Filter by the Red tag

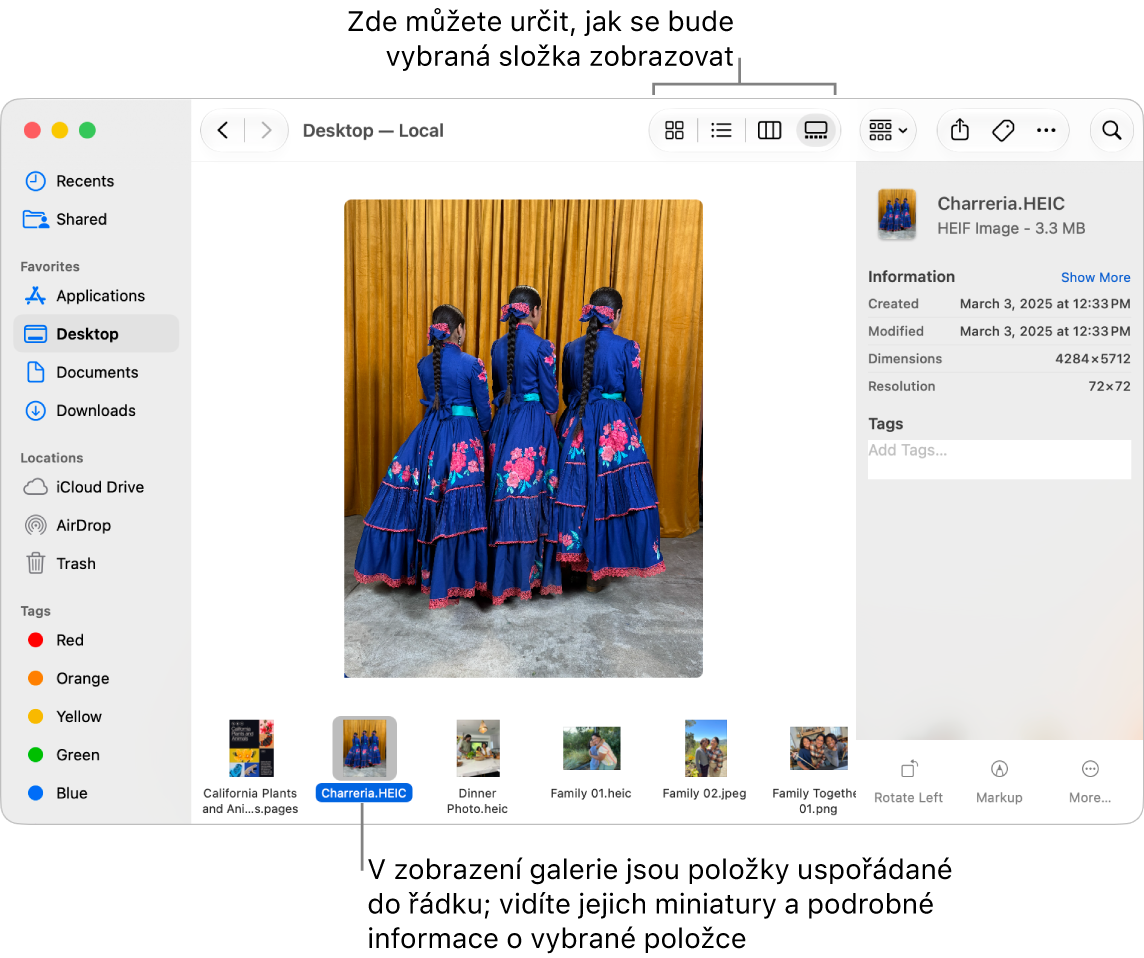(96, 640)
